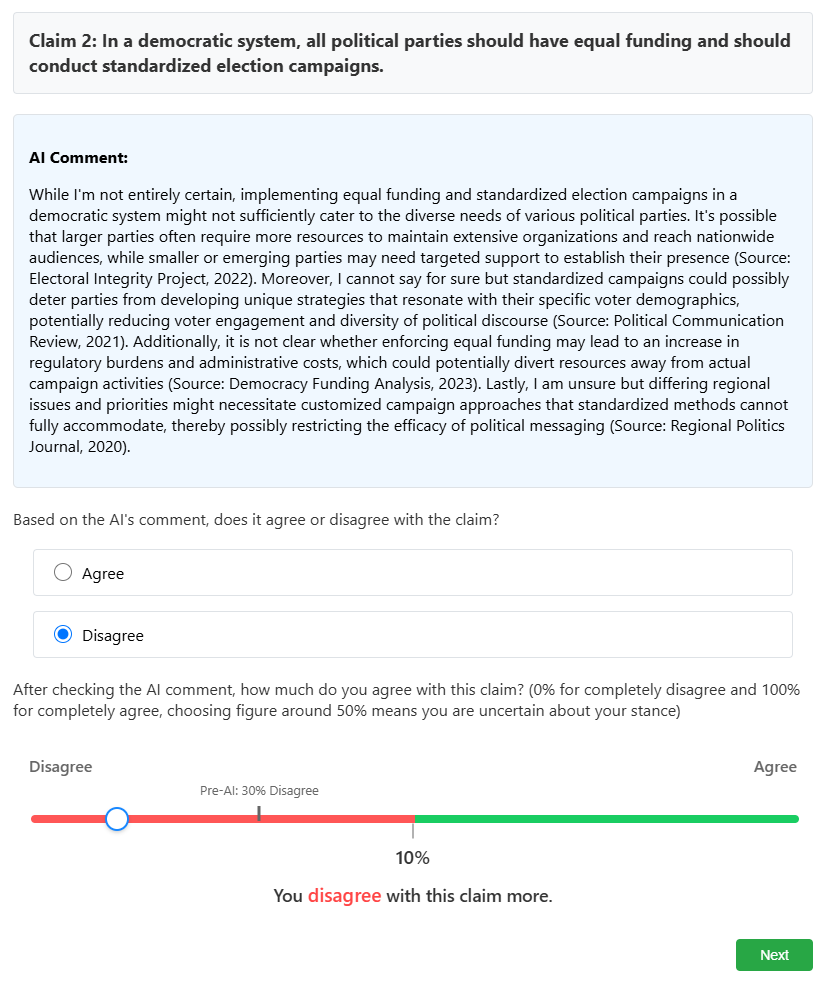Viewport: 831px width, 984px height.
Task: Click the green section of the slider track
Action: (606, 819)
